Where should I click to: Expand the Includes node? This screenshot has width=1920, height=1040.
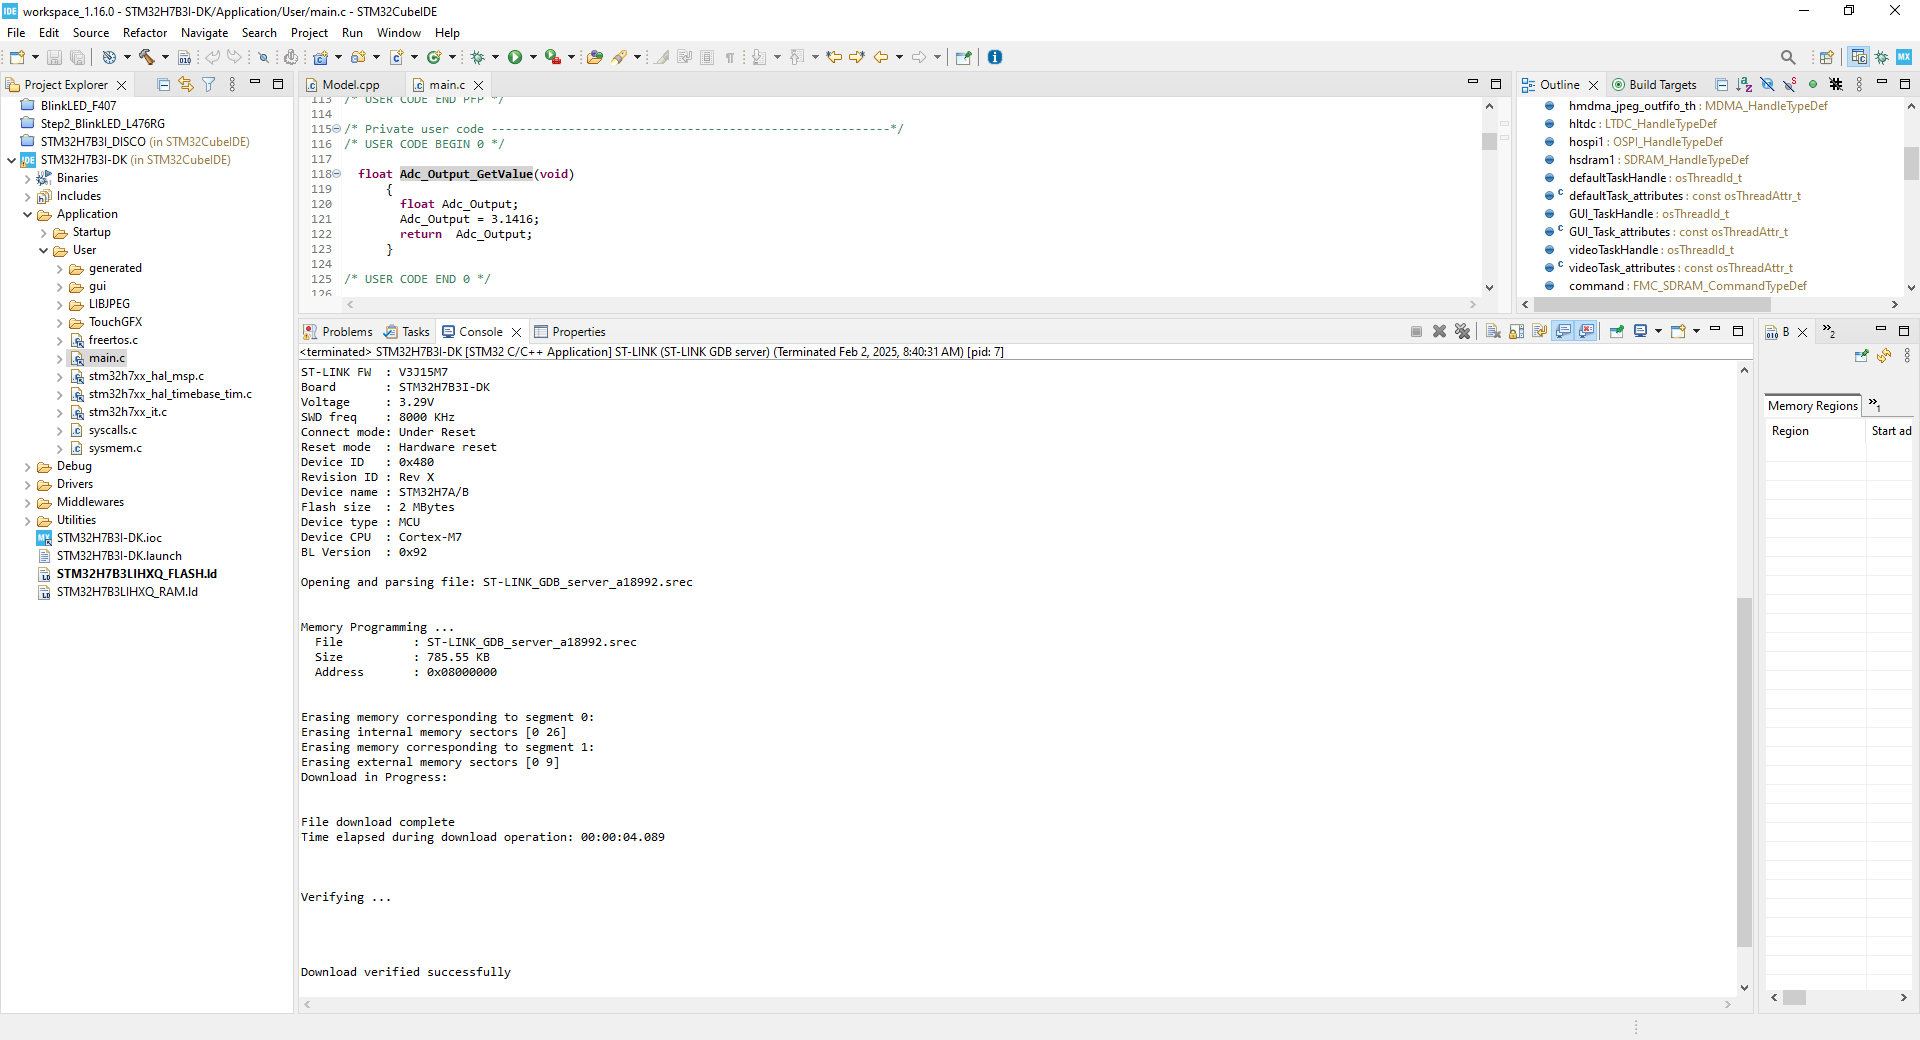coord(28,196)
